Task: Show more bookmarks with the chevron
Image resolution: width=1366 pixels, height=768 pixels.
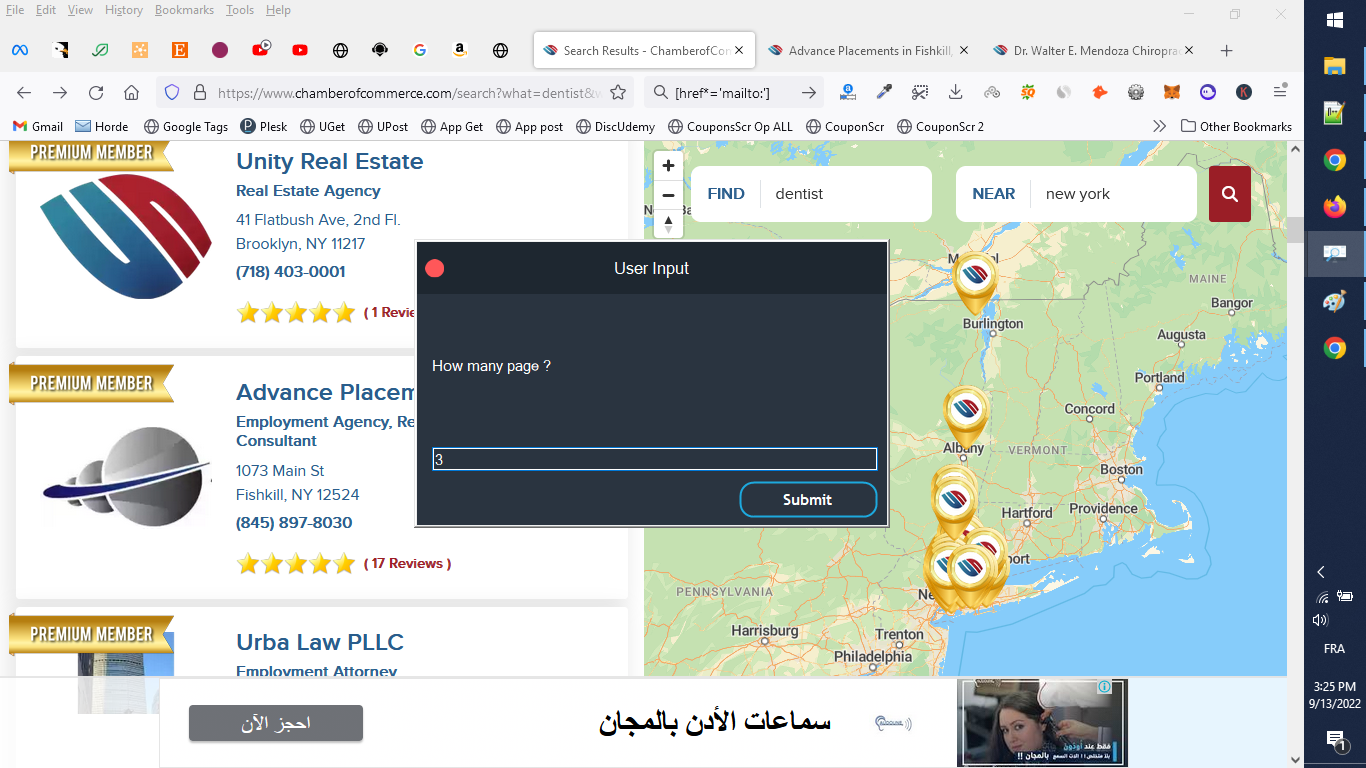Action: 1159,126
